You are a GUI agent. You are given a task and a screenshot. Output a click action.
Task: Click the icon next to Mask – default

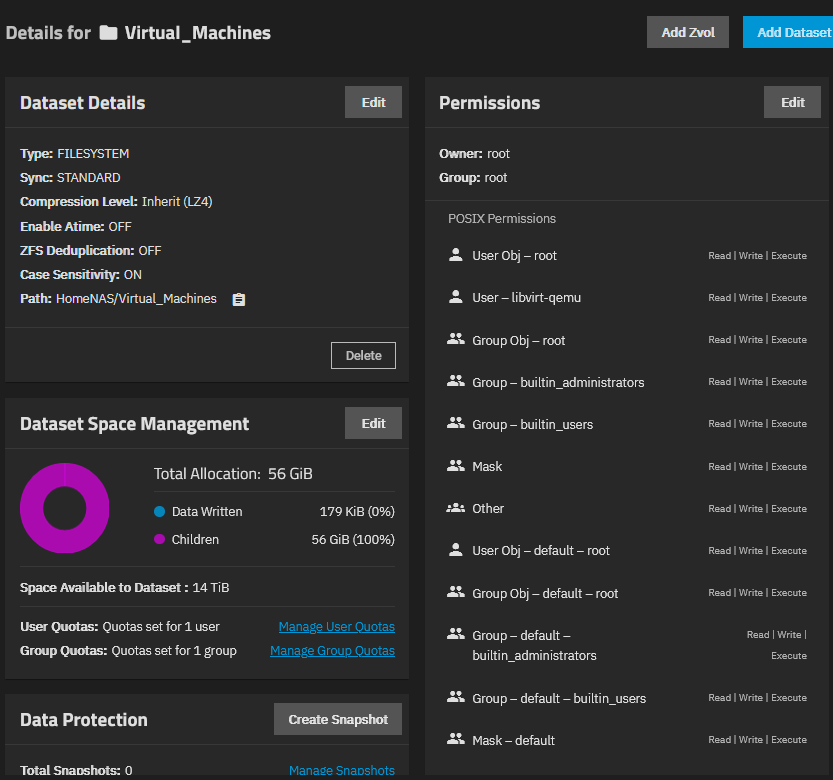(x=455, y=739)
